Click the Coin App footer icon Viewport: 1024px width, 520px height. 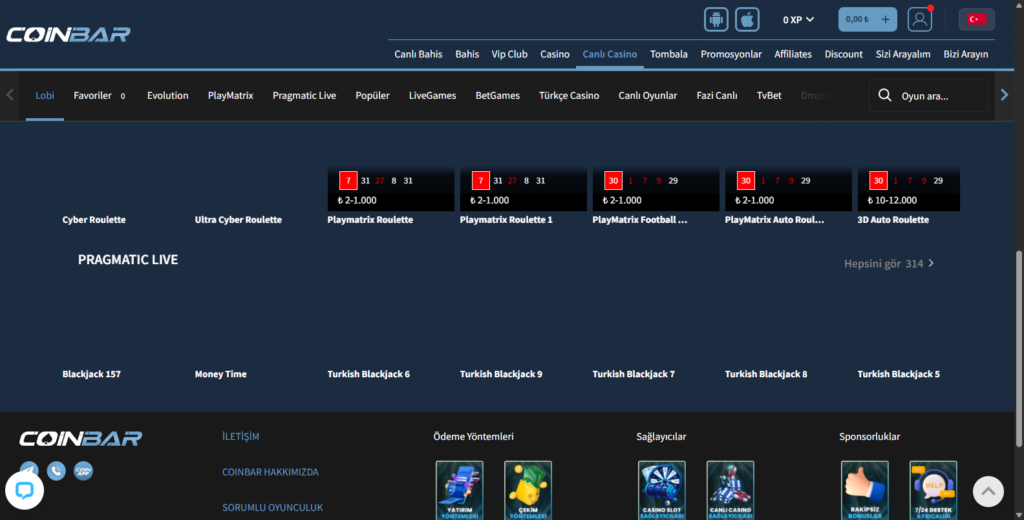coord(83,470)
